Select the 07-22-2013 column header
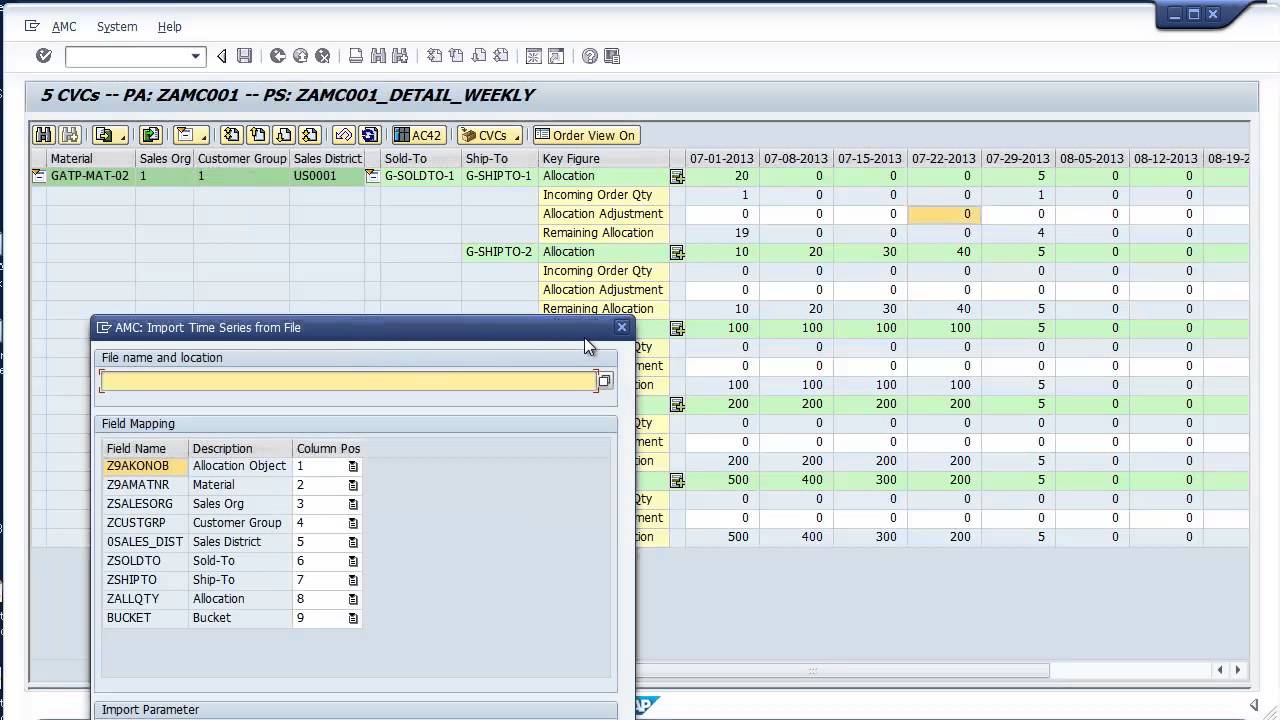1280x720 pixels. coord(944,158)
